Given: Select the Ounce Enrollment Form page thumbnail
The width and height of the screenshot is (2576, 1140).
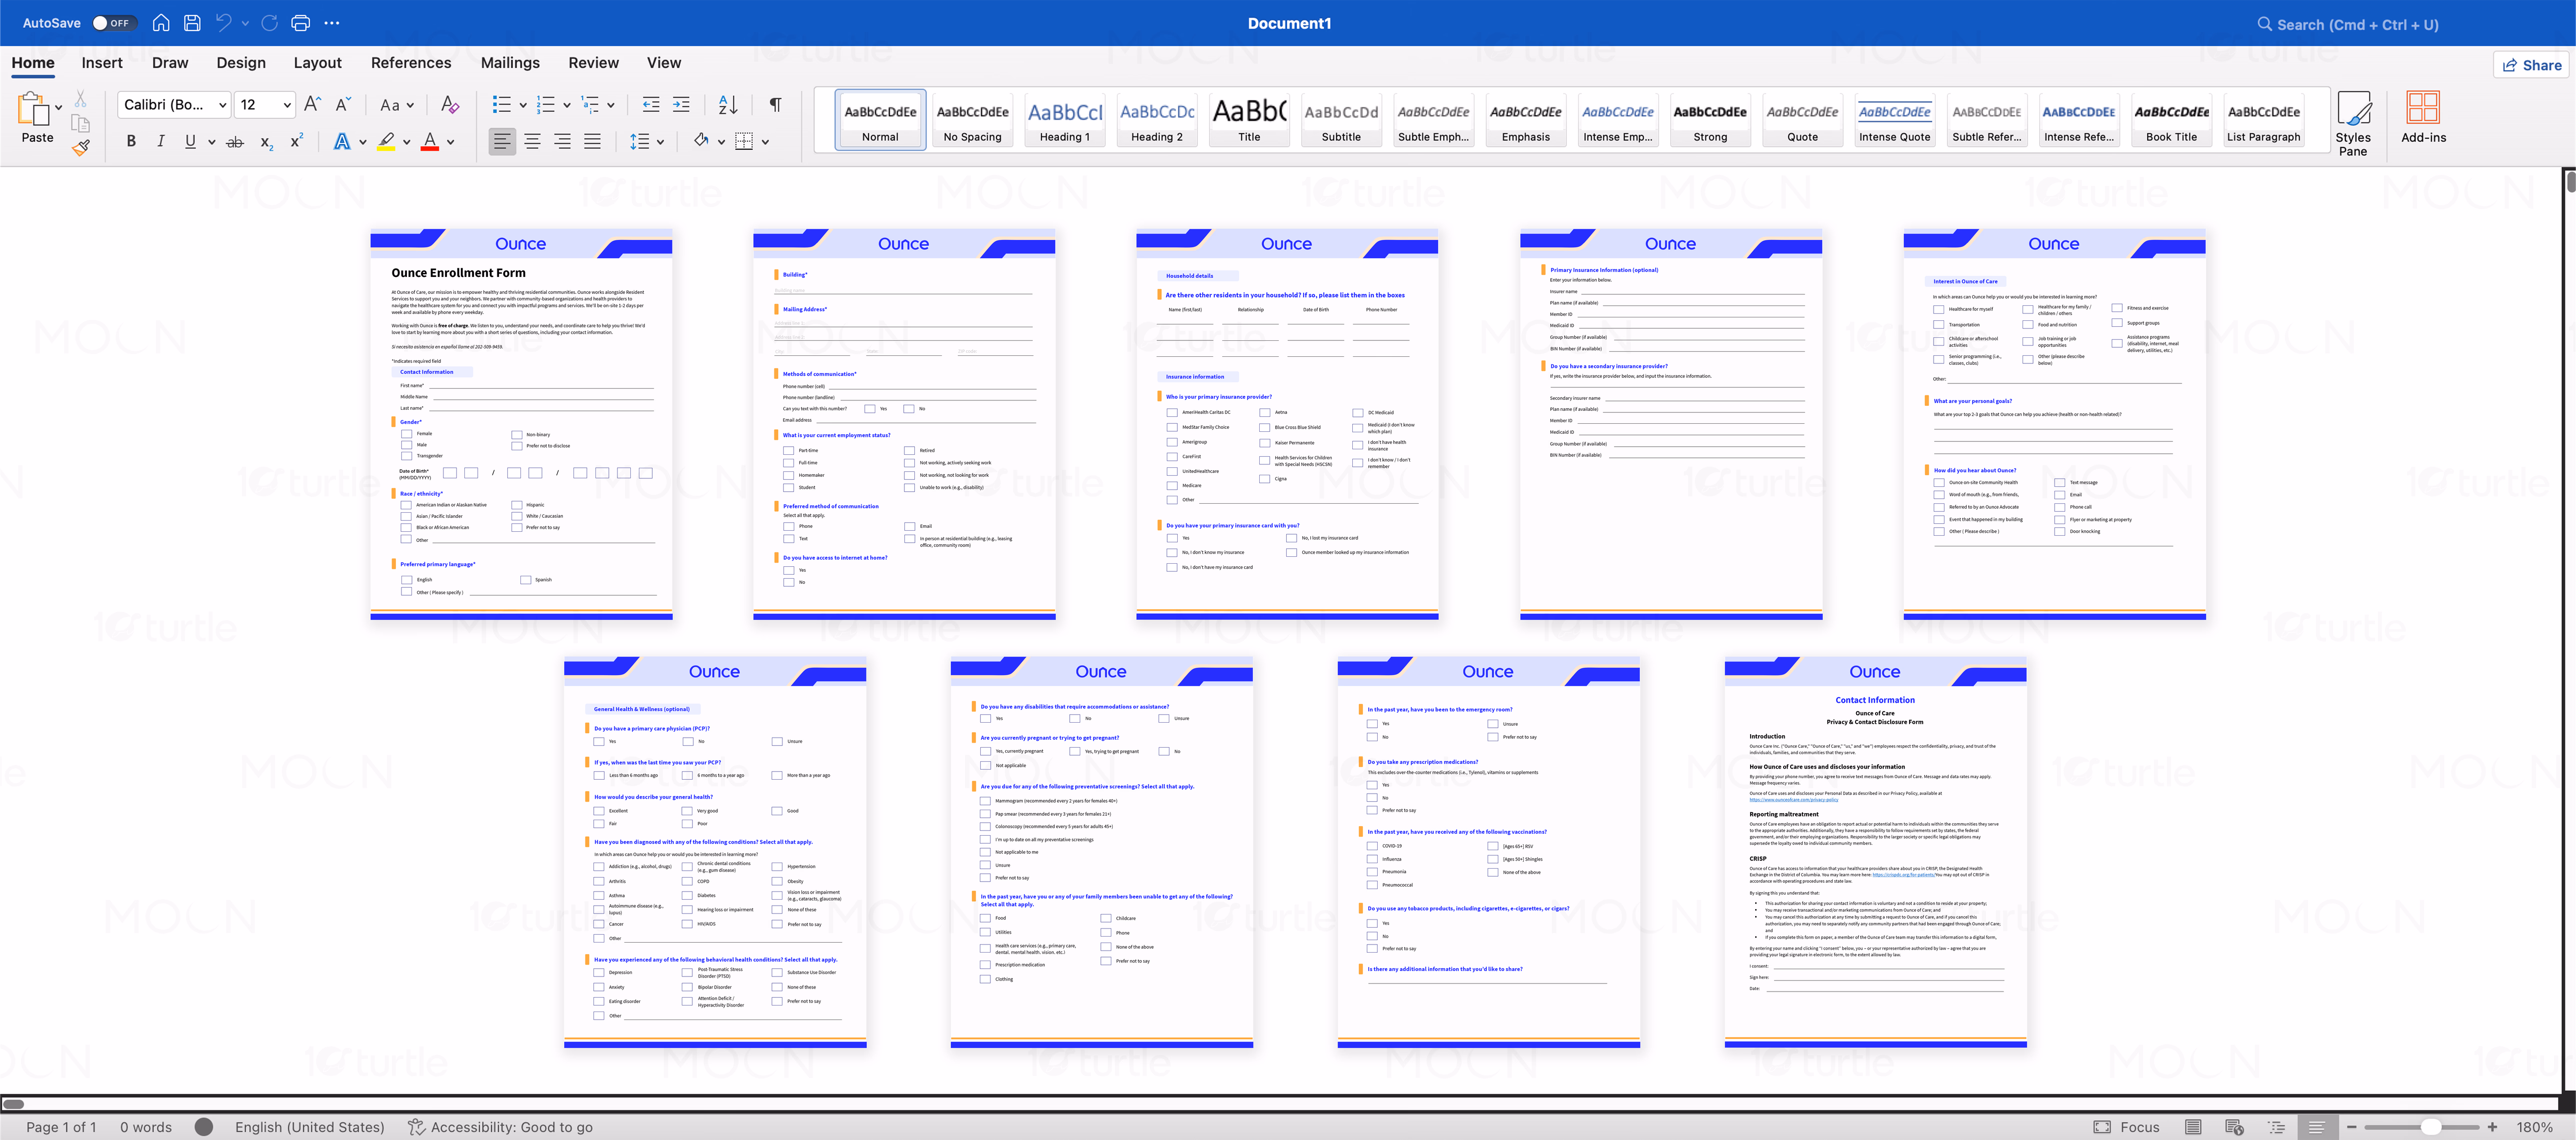Looking at the screenshot, I should point(521,424).
